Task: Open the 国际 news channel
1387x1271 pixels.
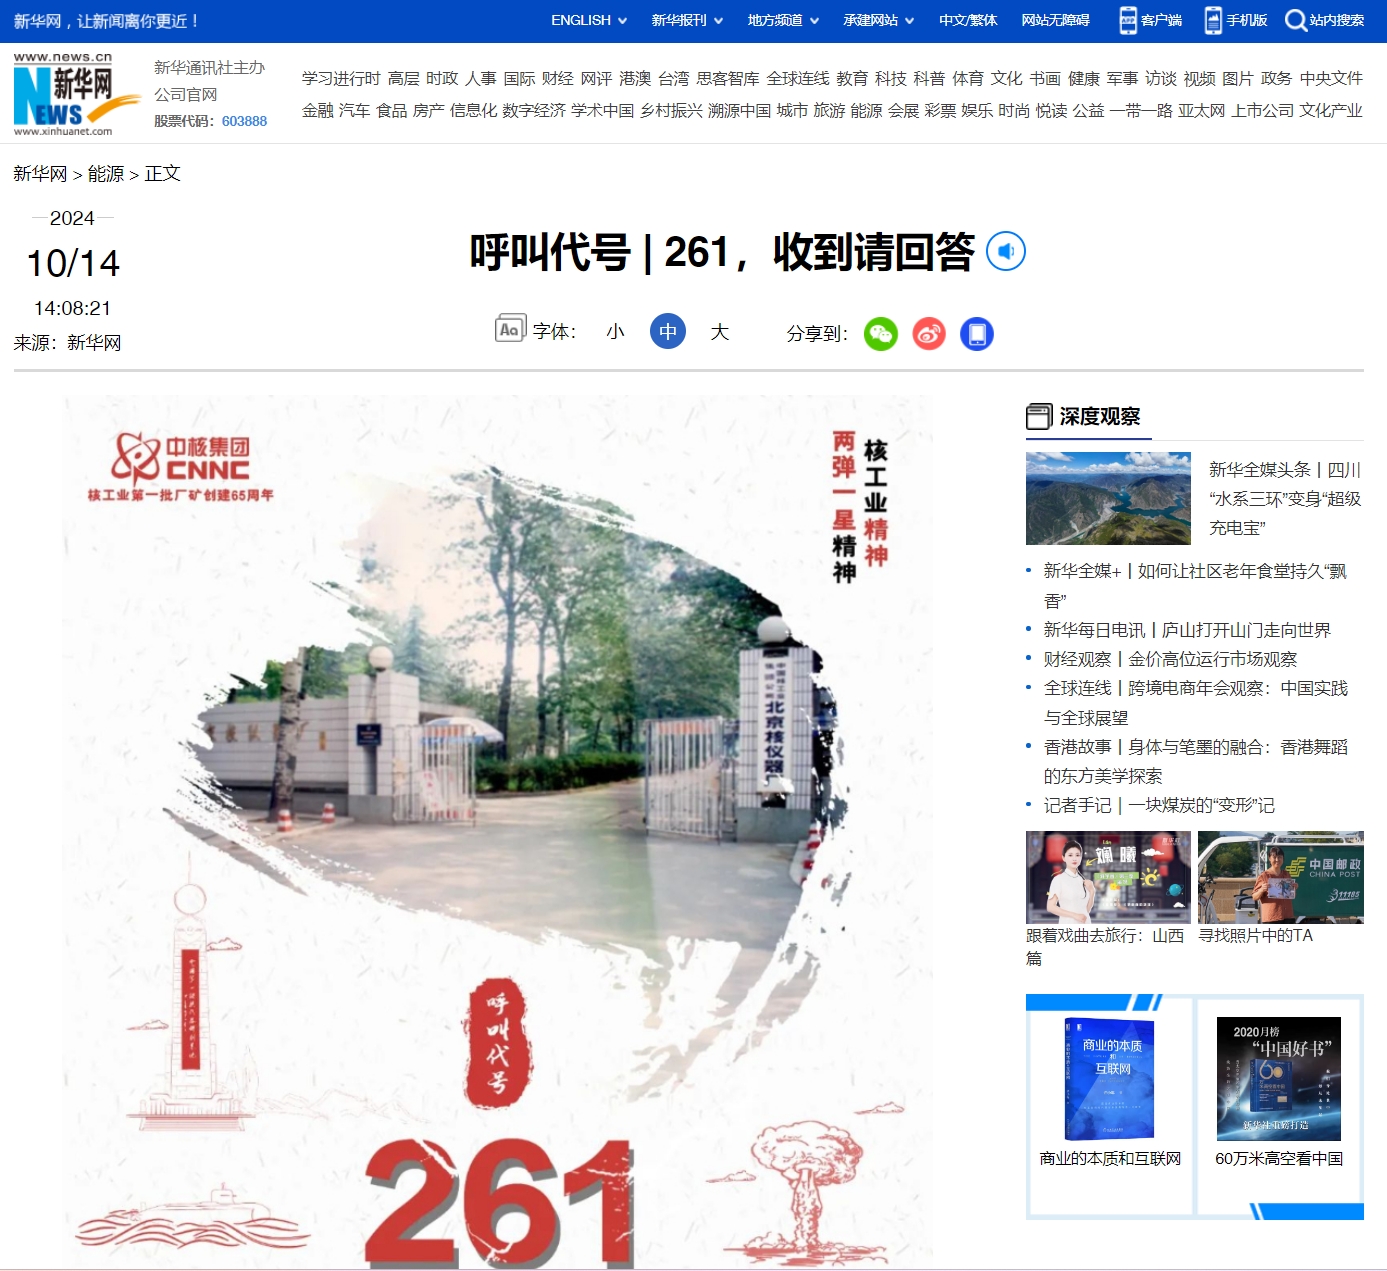Action: 519,78
